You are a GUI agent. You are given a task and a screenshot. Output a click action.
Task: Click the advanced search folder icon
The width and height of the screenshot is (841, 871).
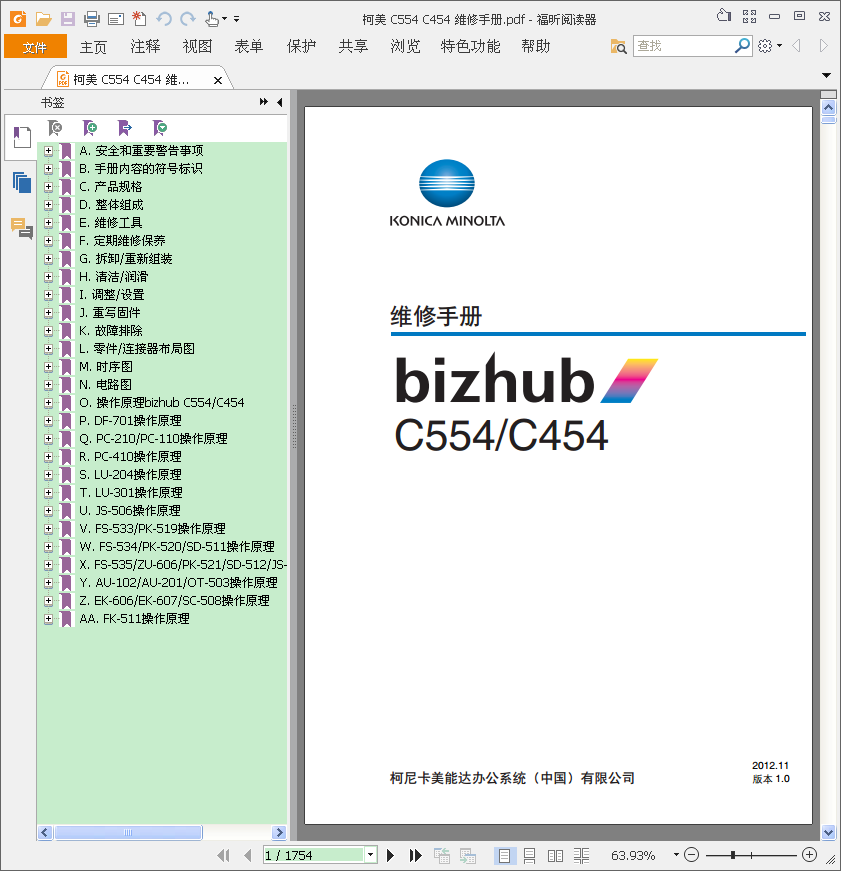618,46
